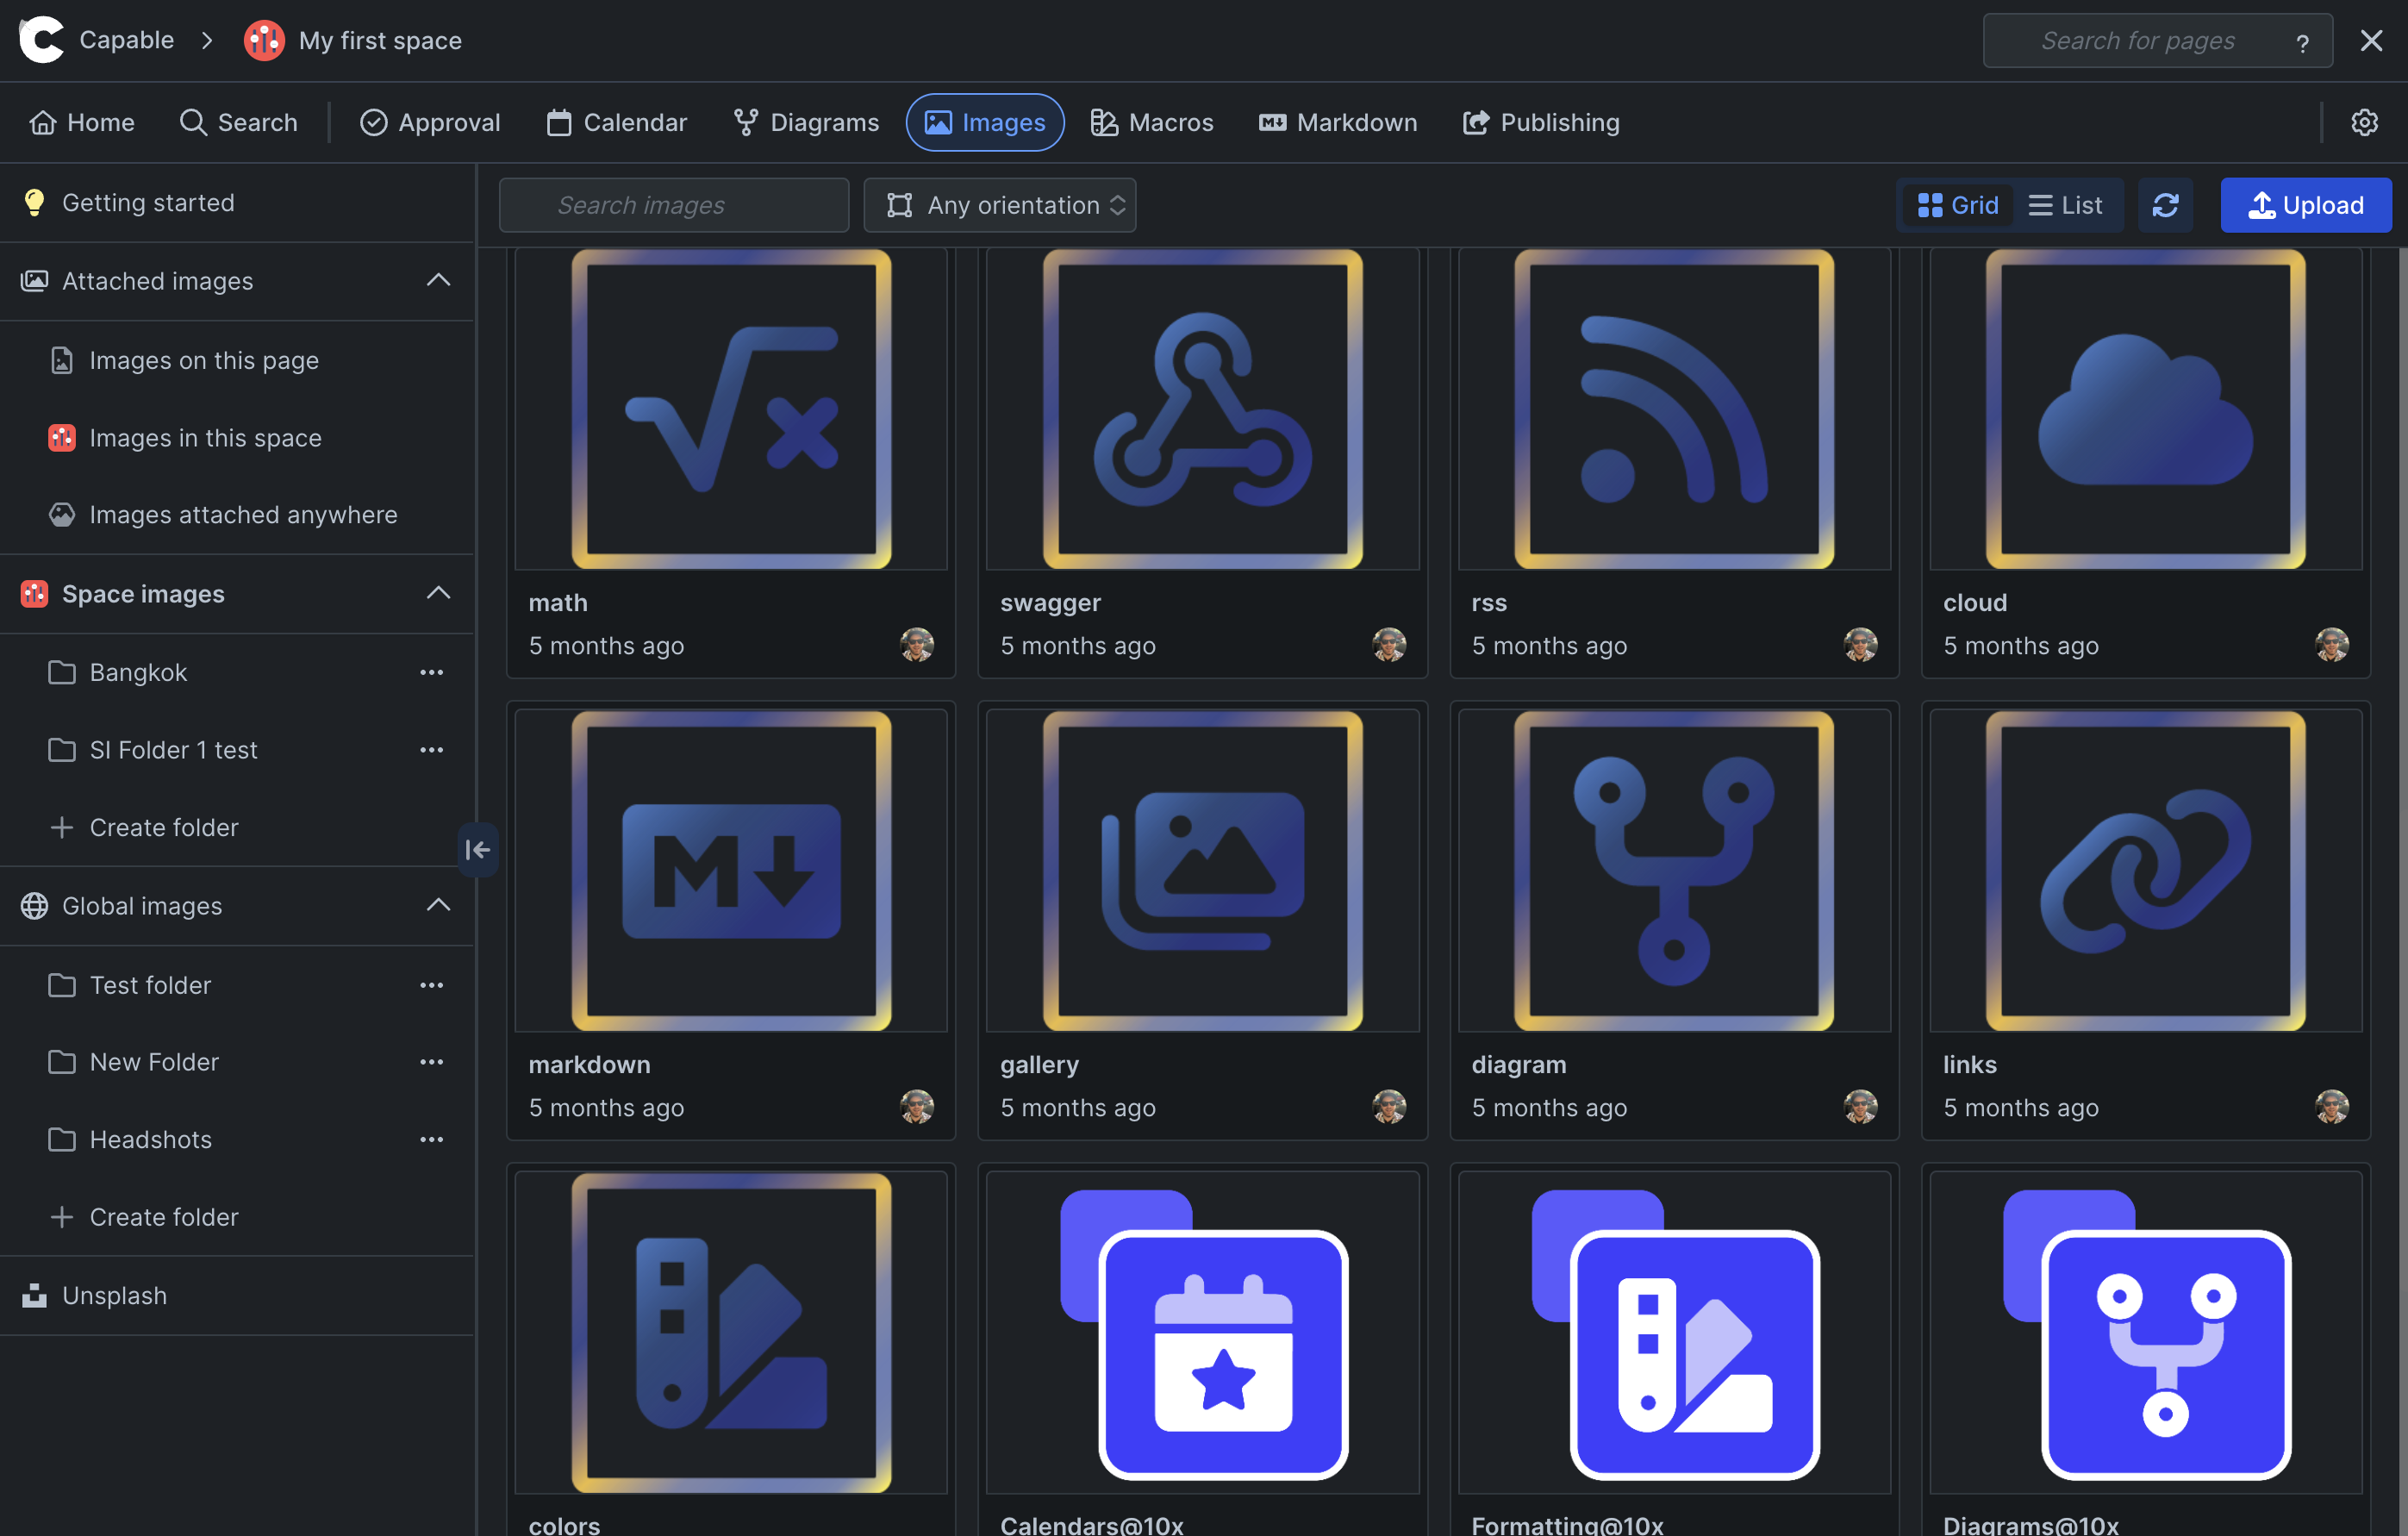Open more options for Headshots folder
The height and width of the screenshot is (1536, 2408).
tap(431, 1139)
